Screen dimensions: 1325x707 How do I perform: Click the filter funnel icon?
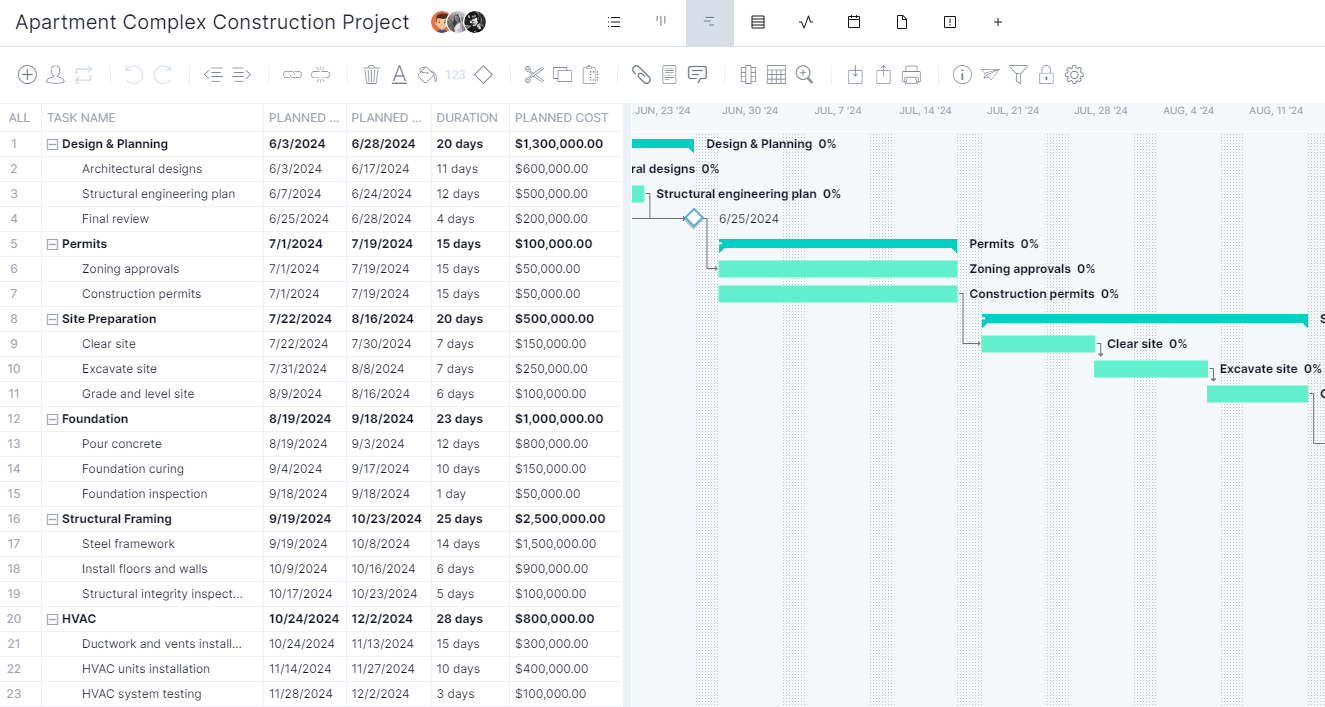[x=1018, y=74]
